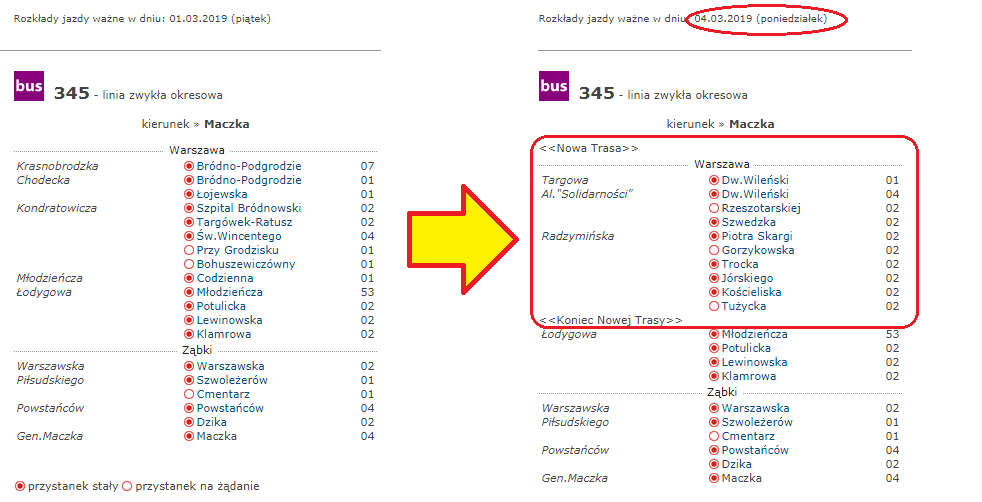
Task: Open the Kościeliska stop timetable
Action: (x=751, y=292)
